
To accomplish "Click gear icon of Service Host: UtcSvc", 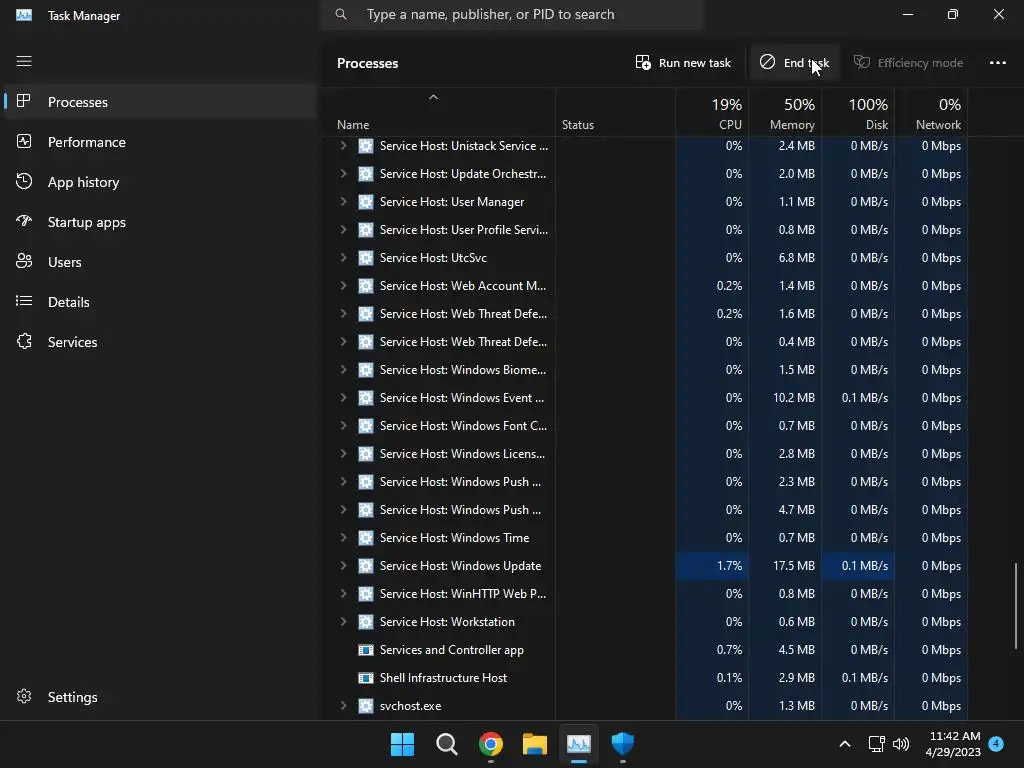I will point(366,257).
